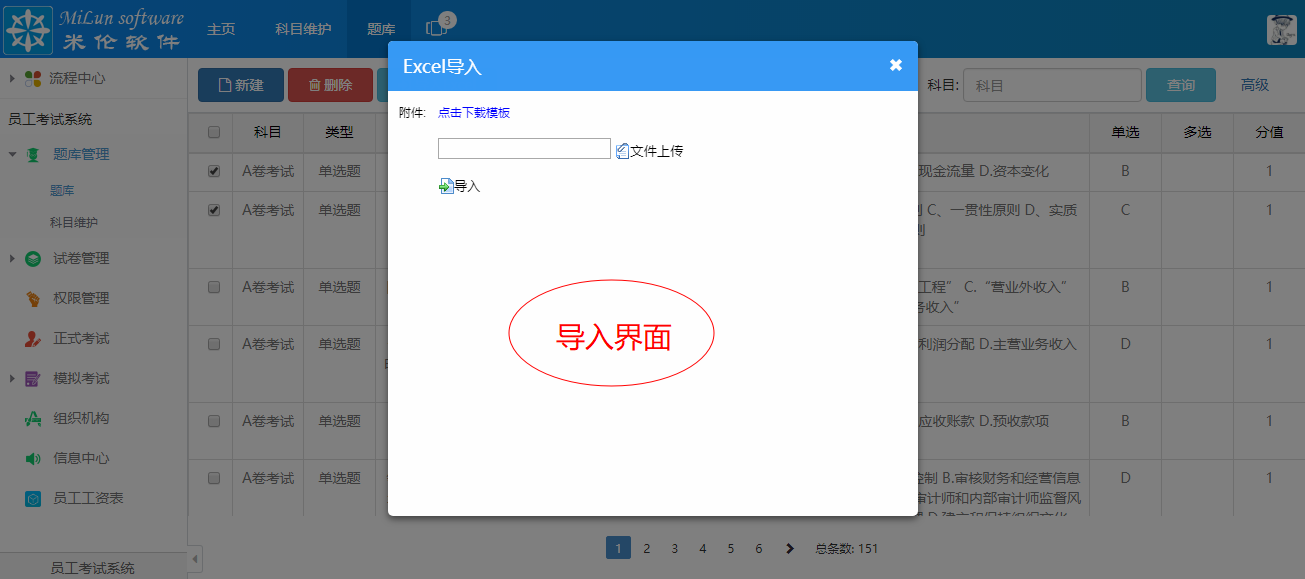
Task: Click inside the file path input field
Action: point(523,148)
